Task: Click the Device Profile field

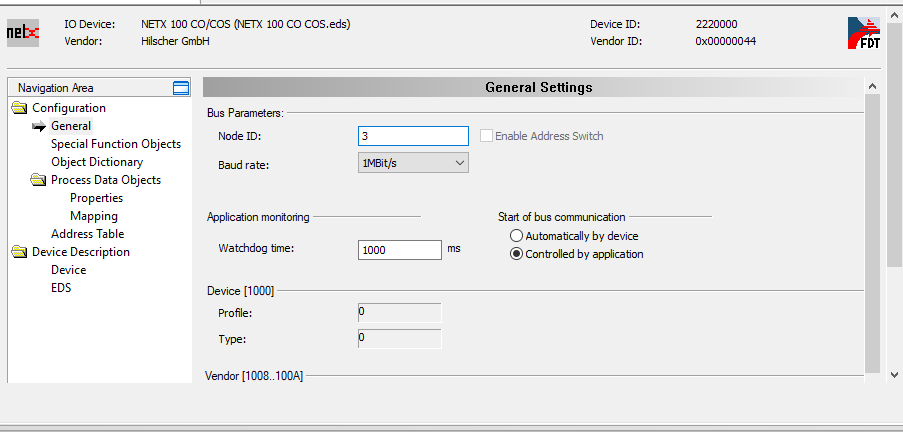Action: (400, 313)
